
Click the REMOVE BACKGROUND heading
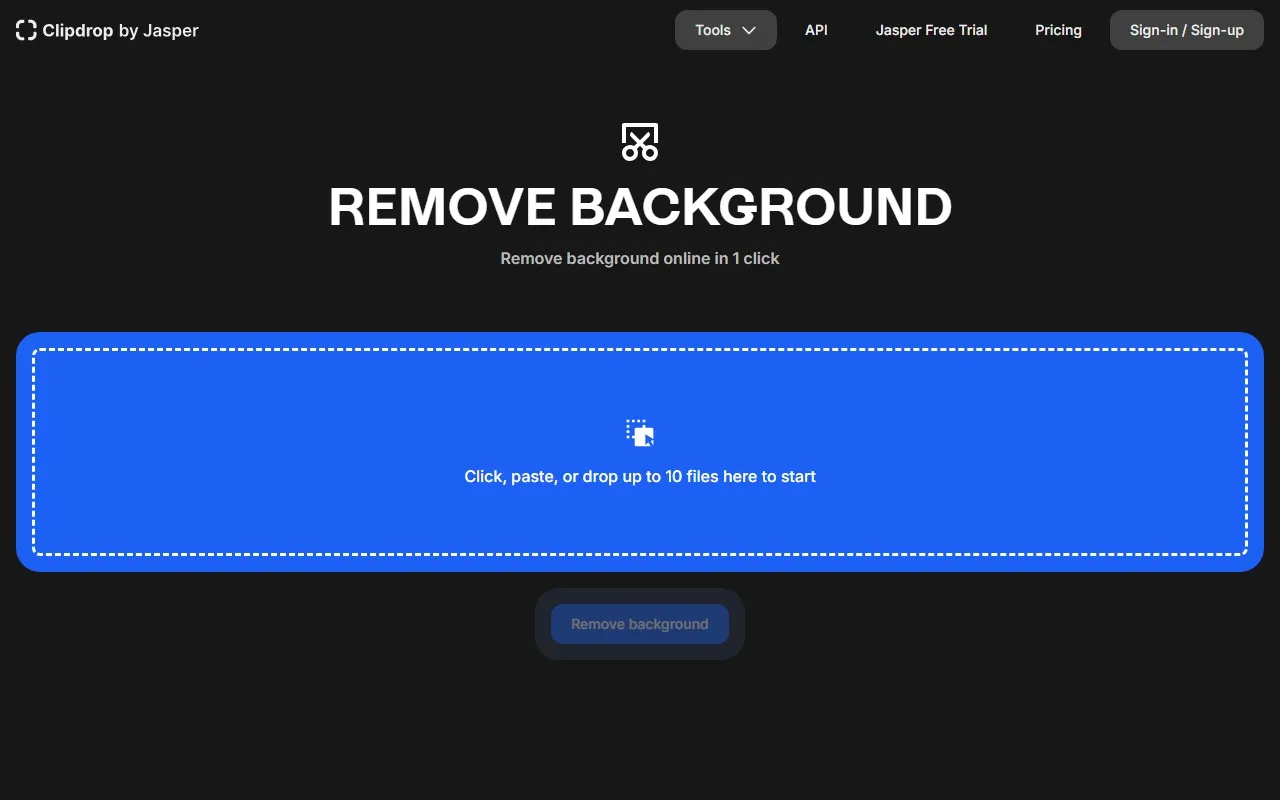pyautogui.click(x=639, y=207)
